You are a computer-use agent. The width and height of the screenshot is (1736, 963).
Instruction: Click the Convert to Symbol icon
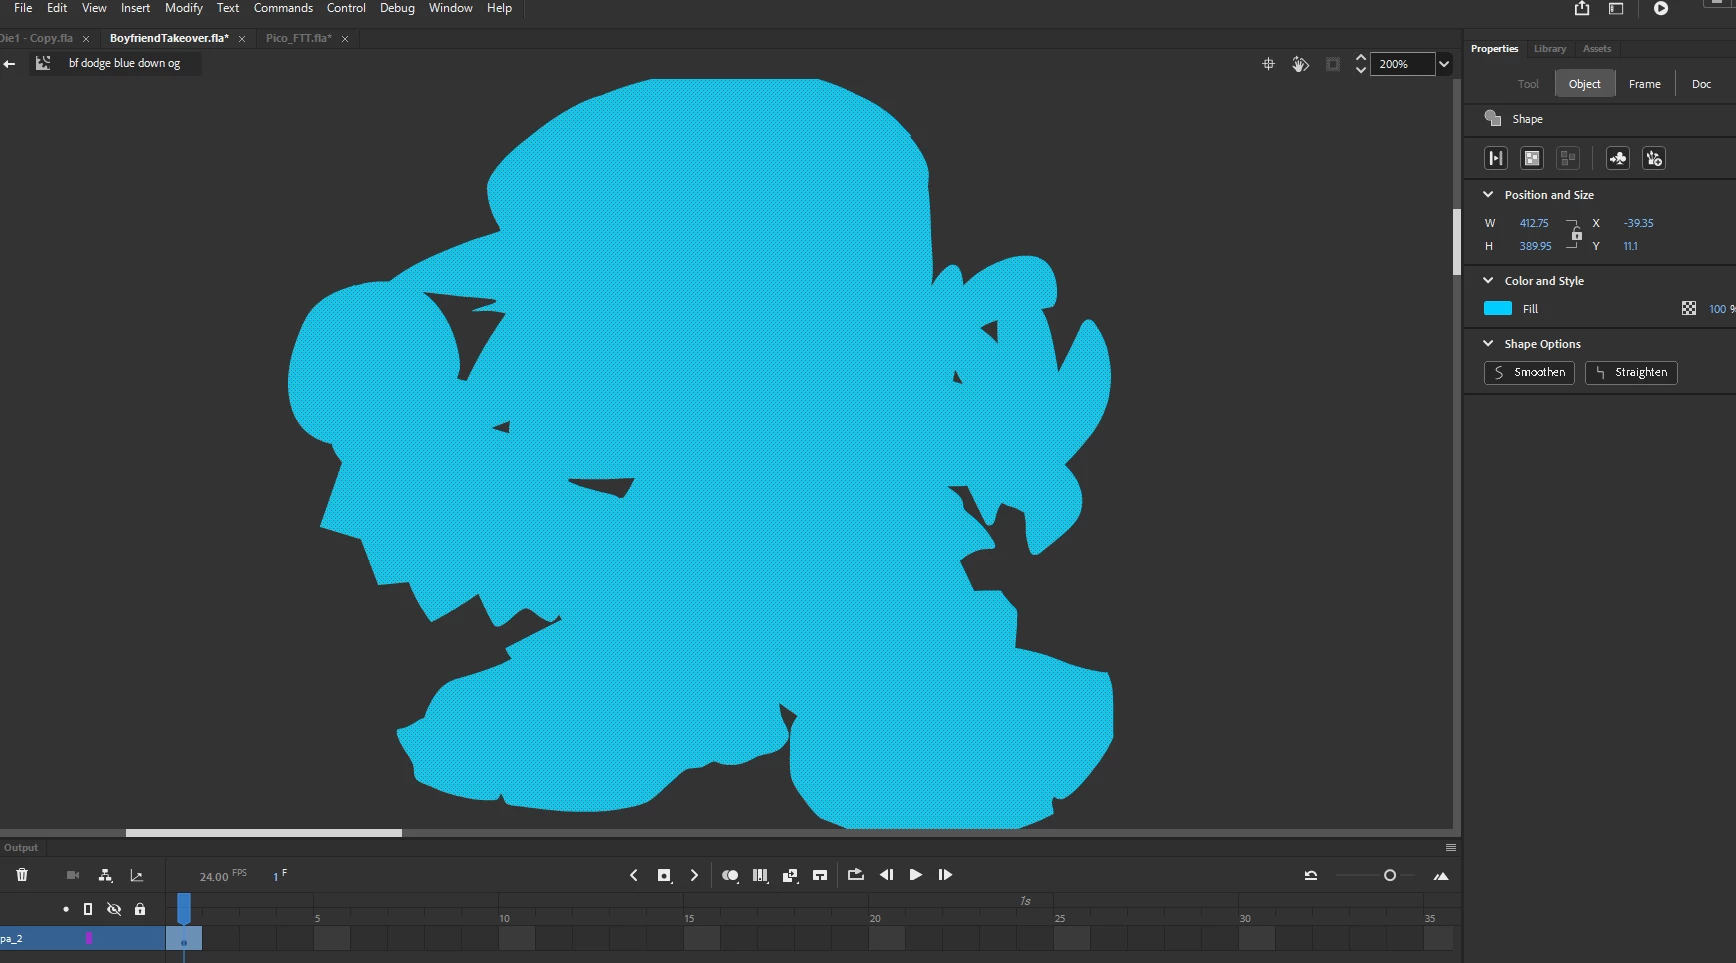click(1618, 158)
